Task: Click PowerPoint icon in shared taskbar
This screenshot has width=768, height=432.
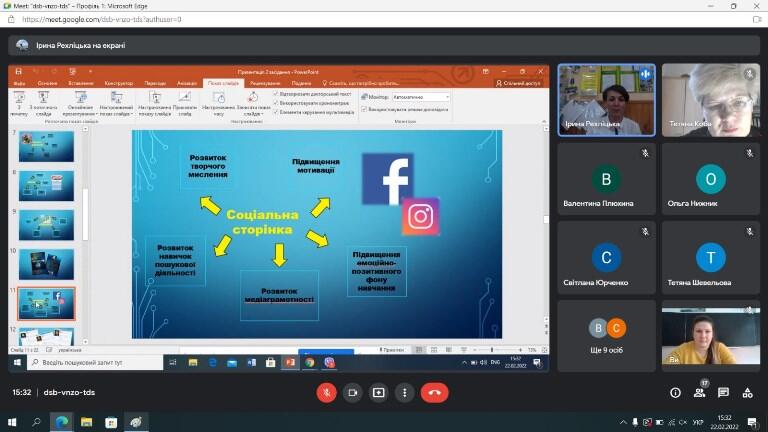Action: tap(290, 362)
